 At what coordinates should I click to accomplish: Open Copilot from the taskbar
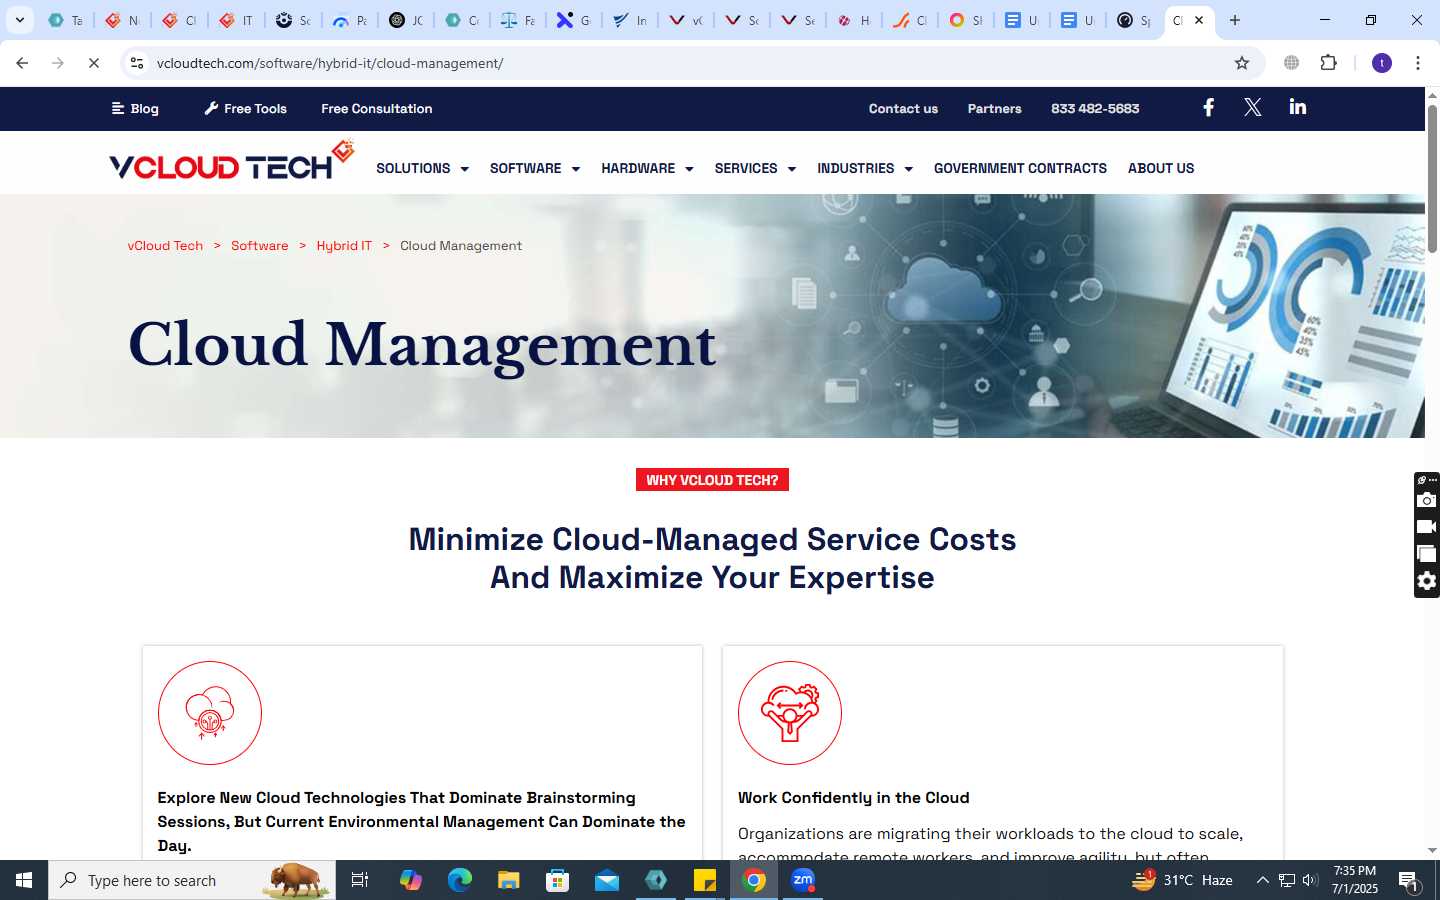click(410, 880)
